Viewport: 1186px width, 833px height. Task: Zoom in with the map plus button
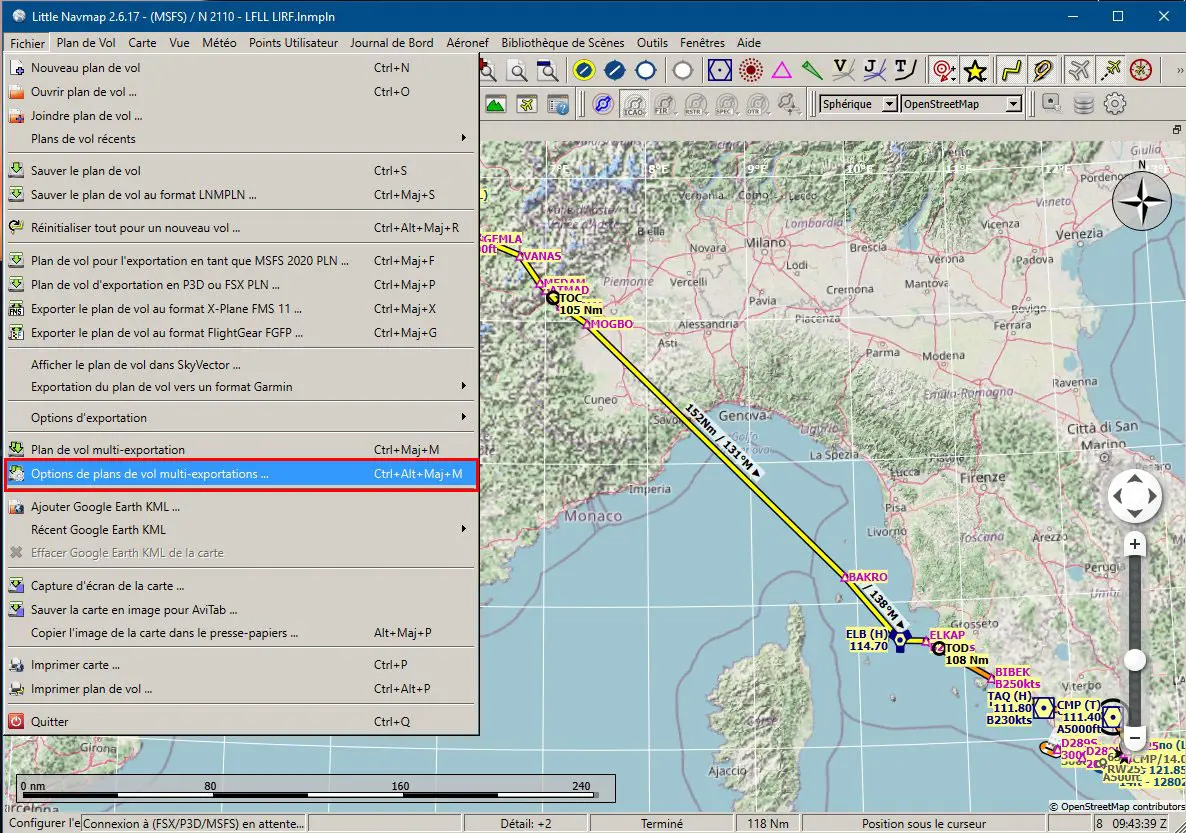tap(1135, 544)
